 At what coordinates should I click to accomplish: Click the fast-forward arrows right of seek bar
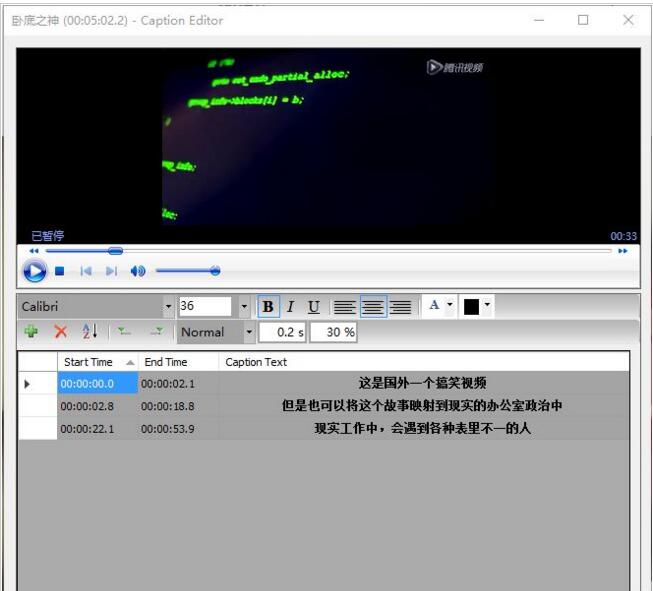click(623, 251)
